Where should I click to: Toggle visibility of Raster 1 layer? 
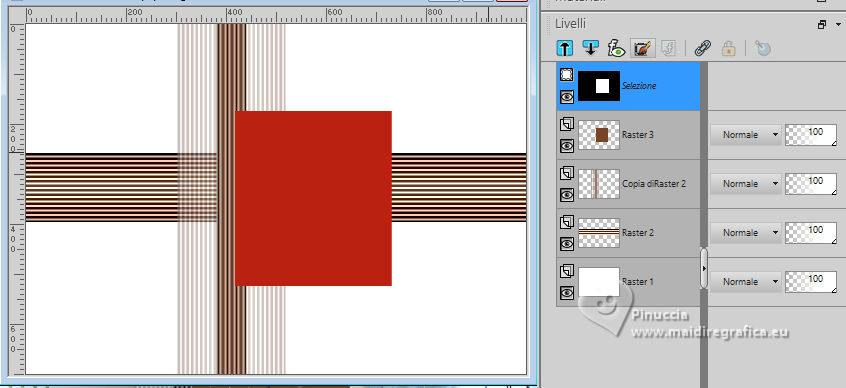(567, 292)
